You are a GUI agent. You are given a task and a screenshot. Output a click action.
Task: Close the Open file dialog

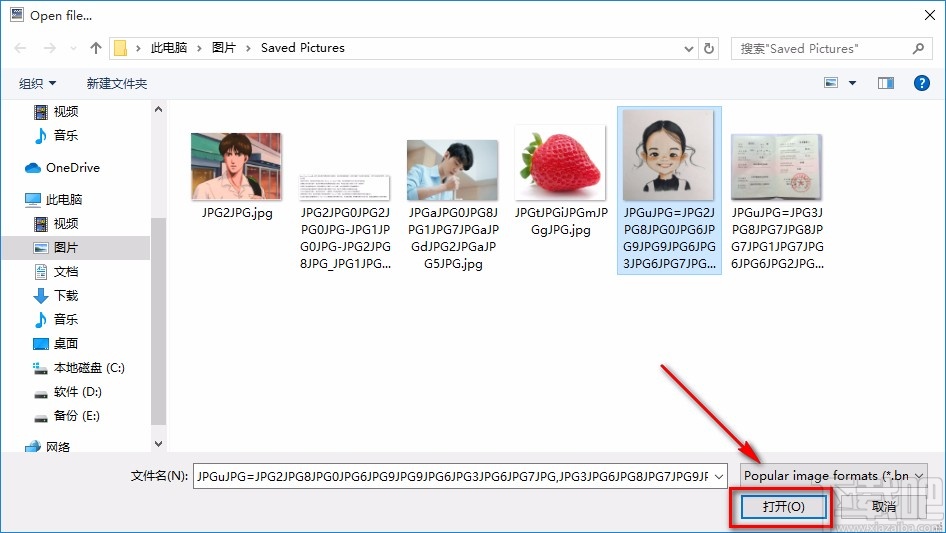930,15
